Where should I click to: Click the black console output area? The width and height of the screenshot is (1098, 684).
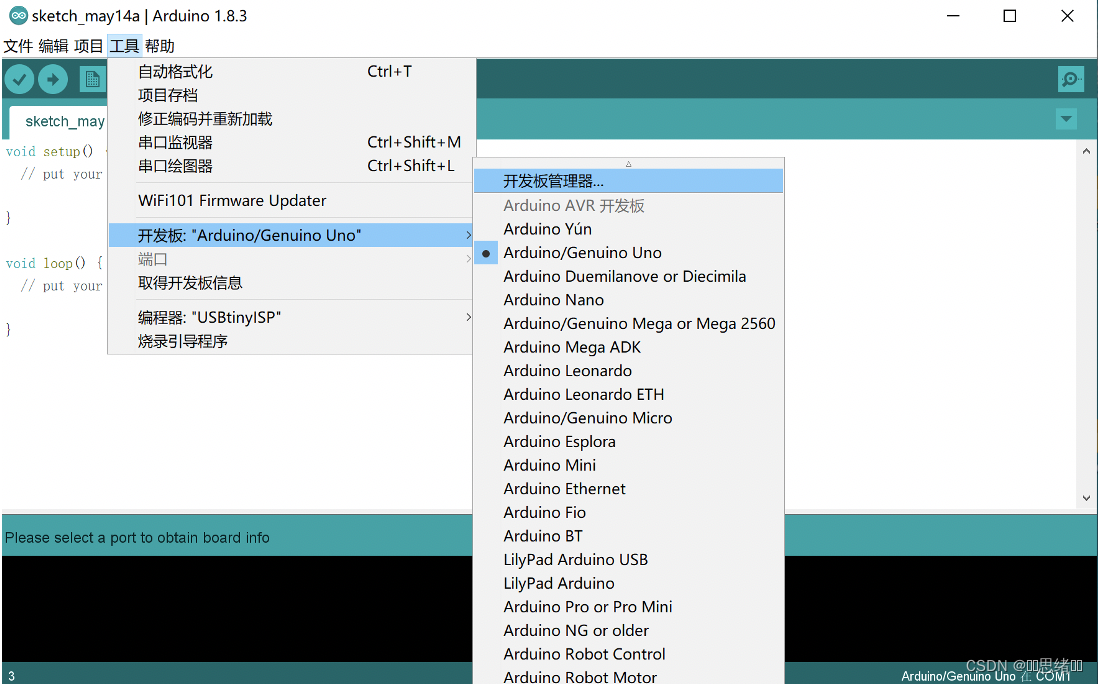tap(237, 608)
